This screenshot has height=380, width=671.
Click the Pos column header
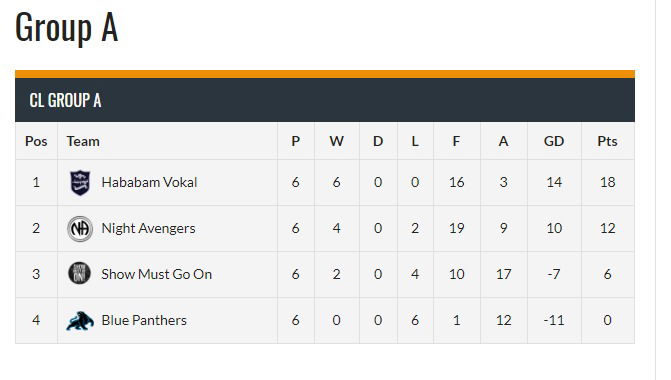[36, 141]
